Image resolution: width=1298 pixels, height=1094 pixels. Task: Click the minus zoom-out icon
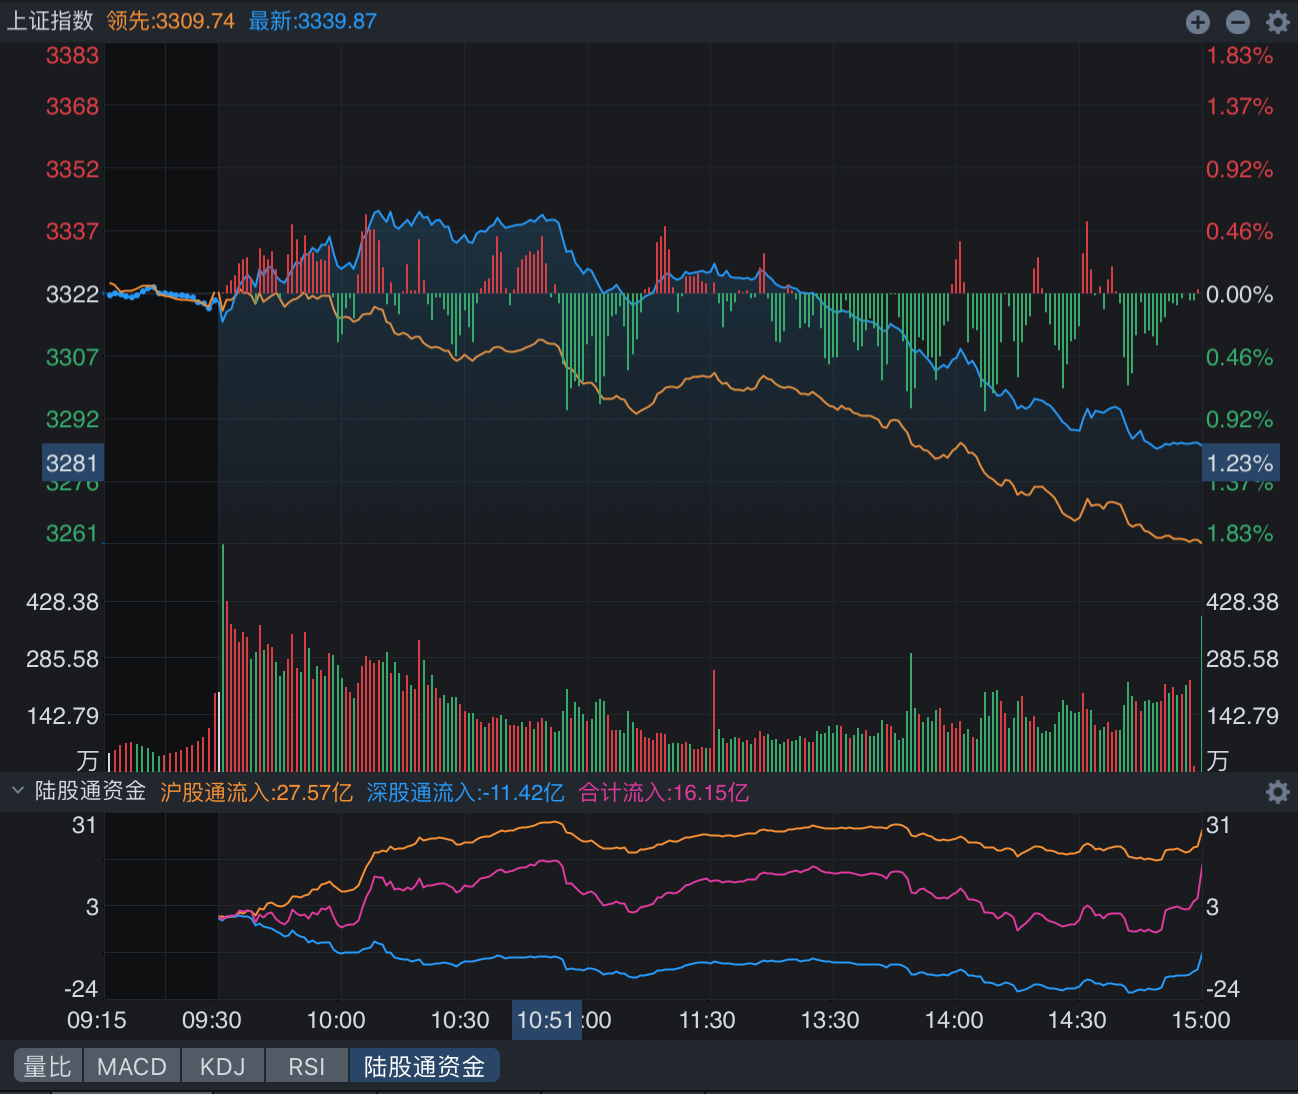tap(1237, 22)
